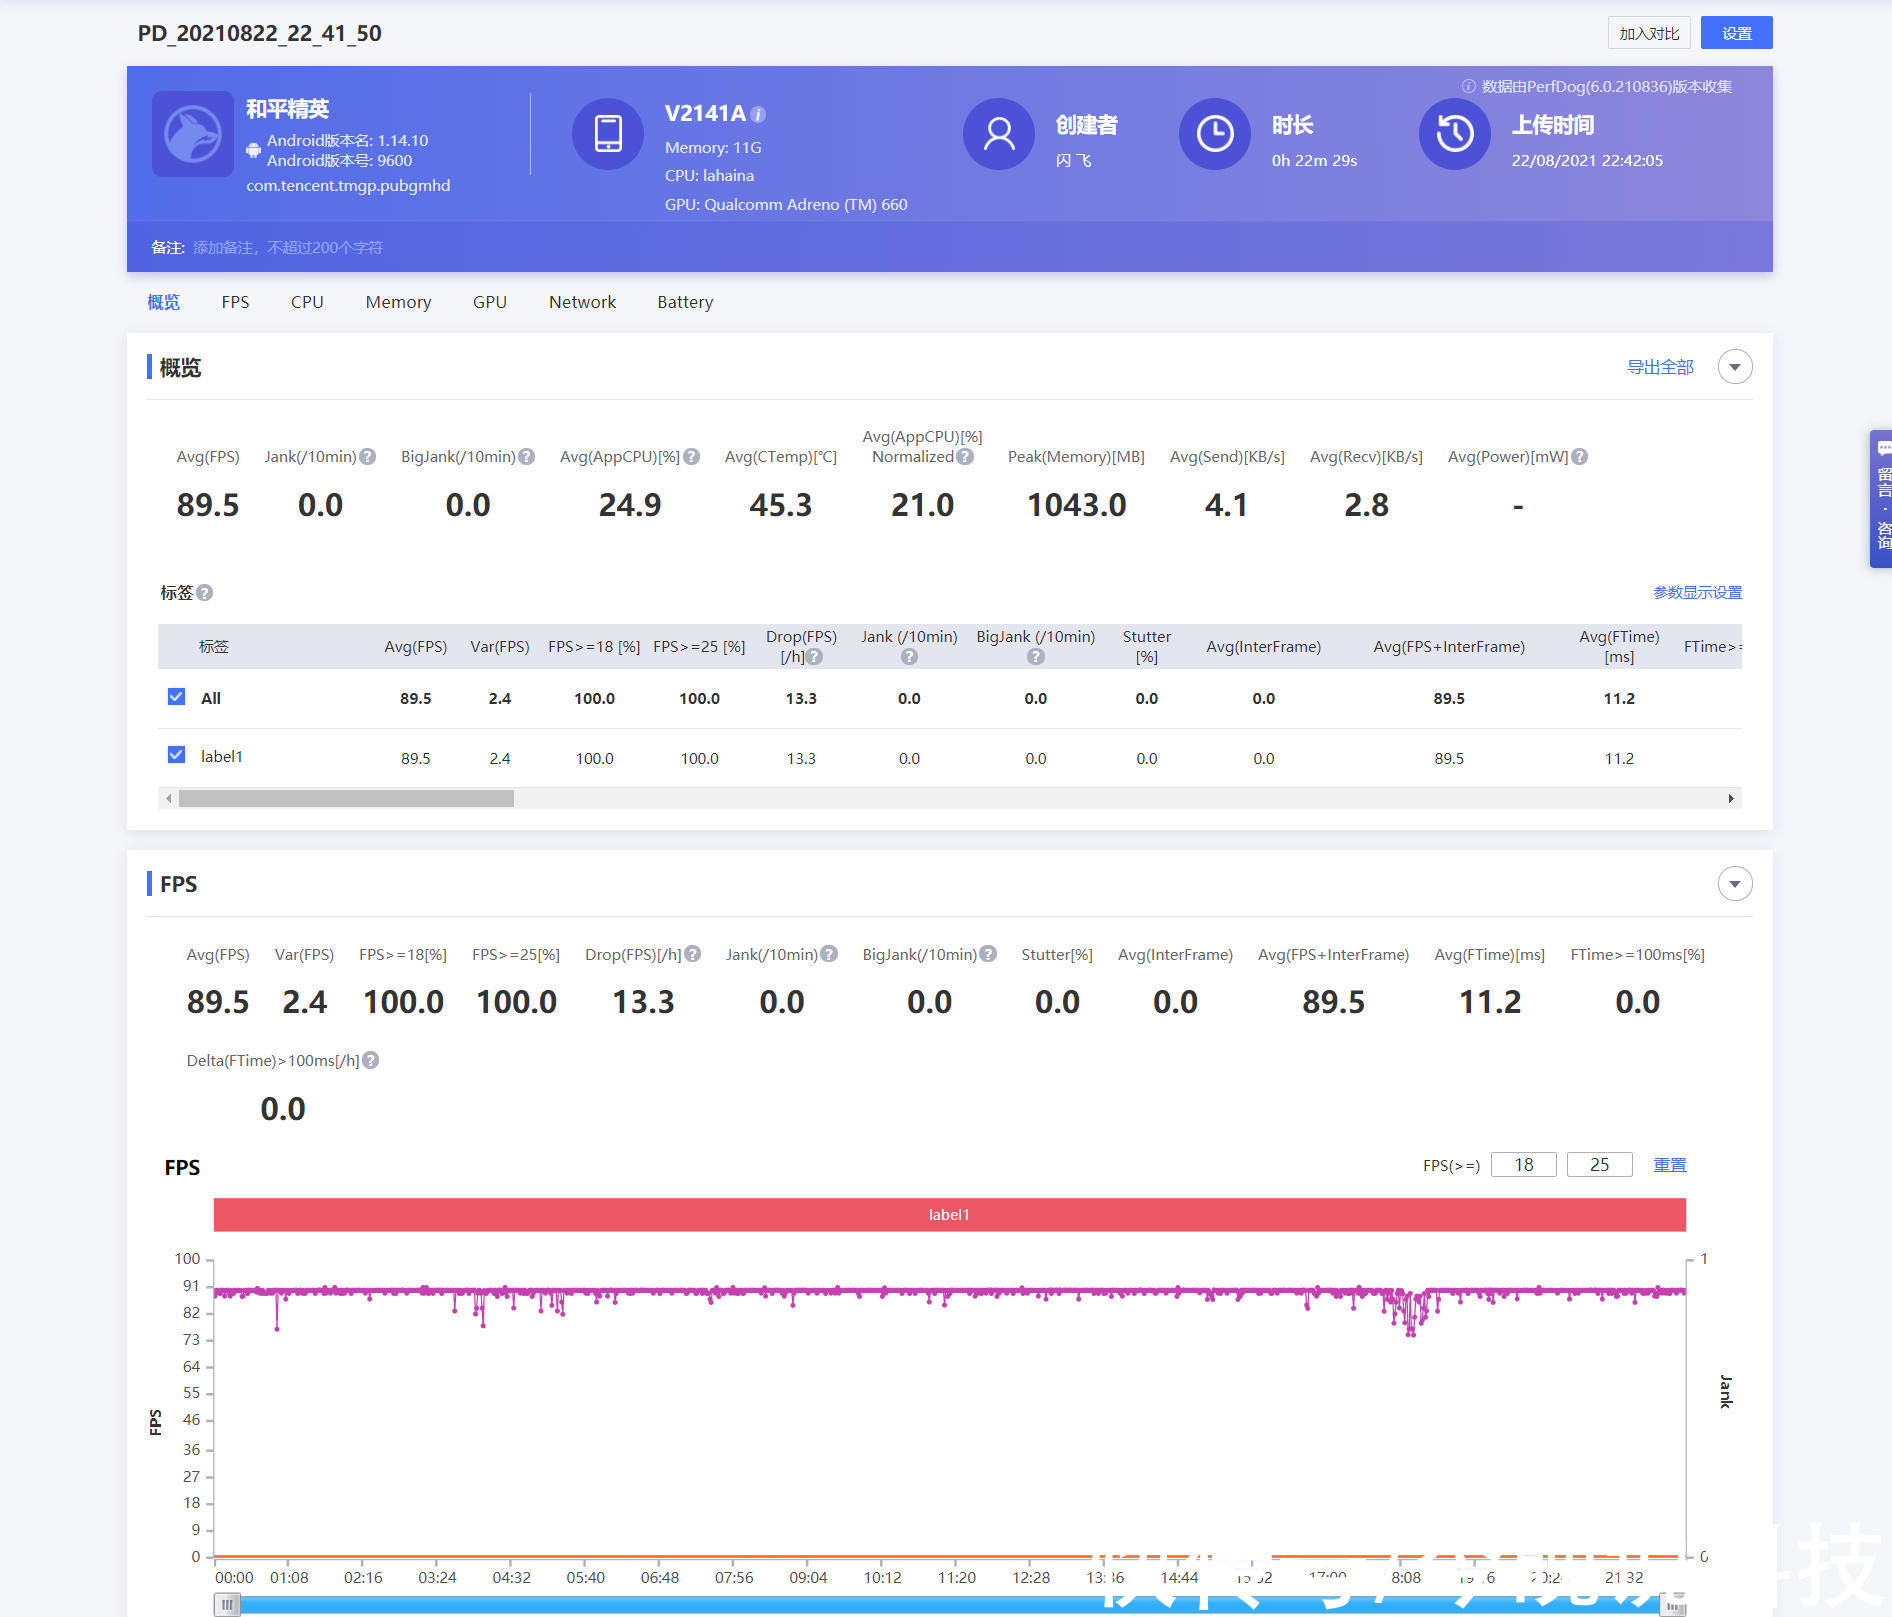This screenshot has height=1617, width=1892.
Task: Click report title PD_20210822_22_41_50
Action: click(x=260, y=33)
